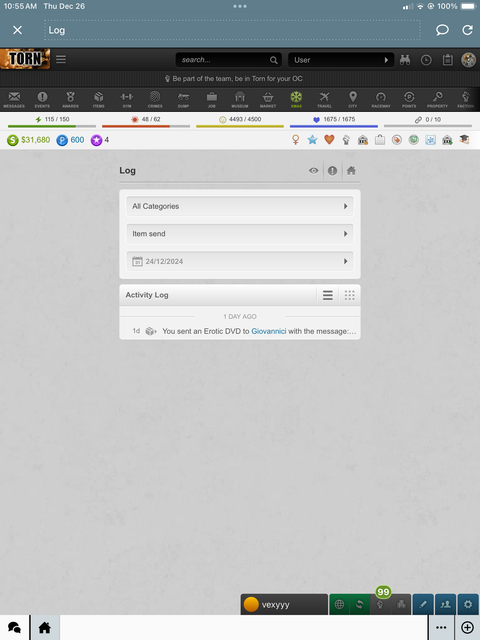
Task: Expand the All Categories dropdown
Action: point(240,206)
